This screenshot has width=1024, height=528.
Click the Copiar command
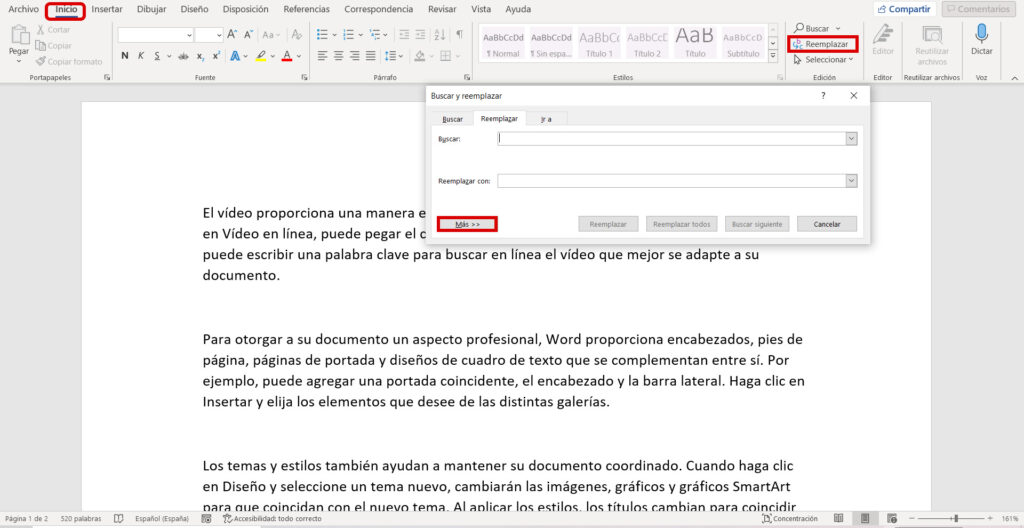pyautogui.click(x=54, y=46)
